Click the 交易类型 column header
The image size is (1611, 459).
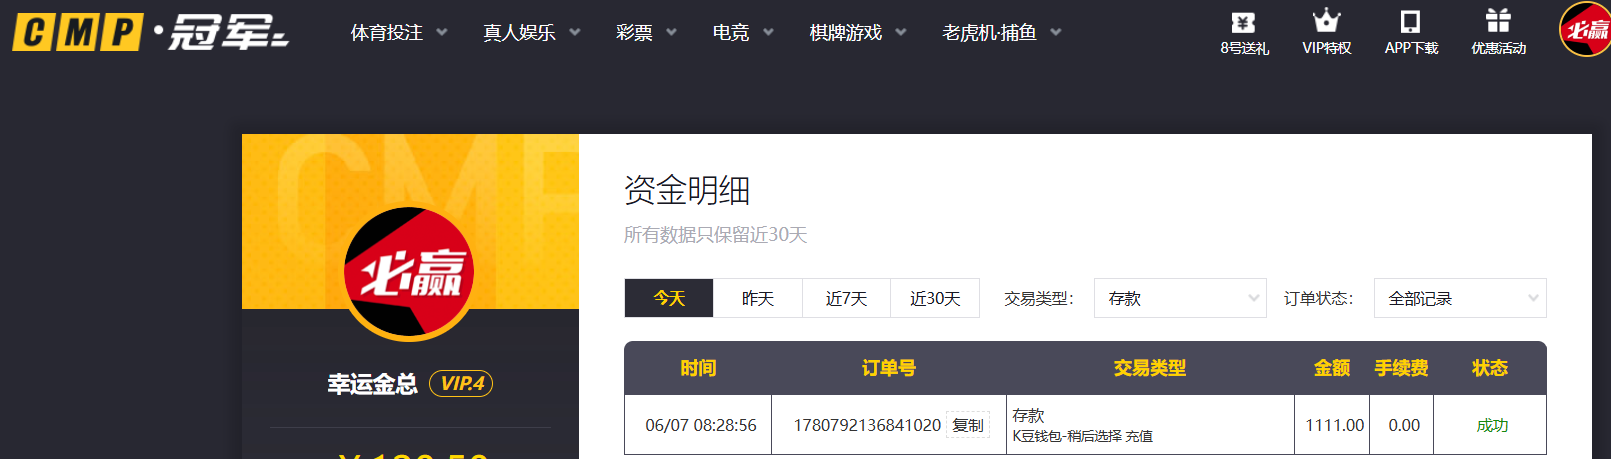(1150, 368)
